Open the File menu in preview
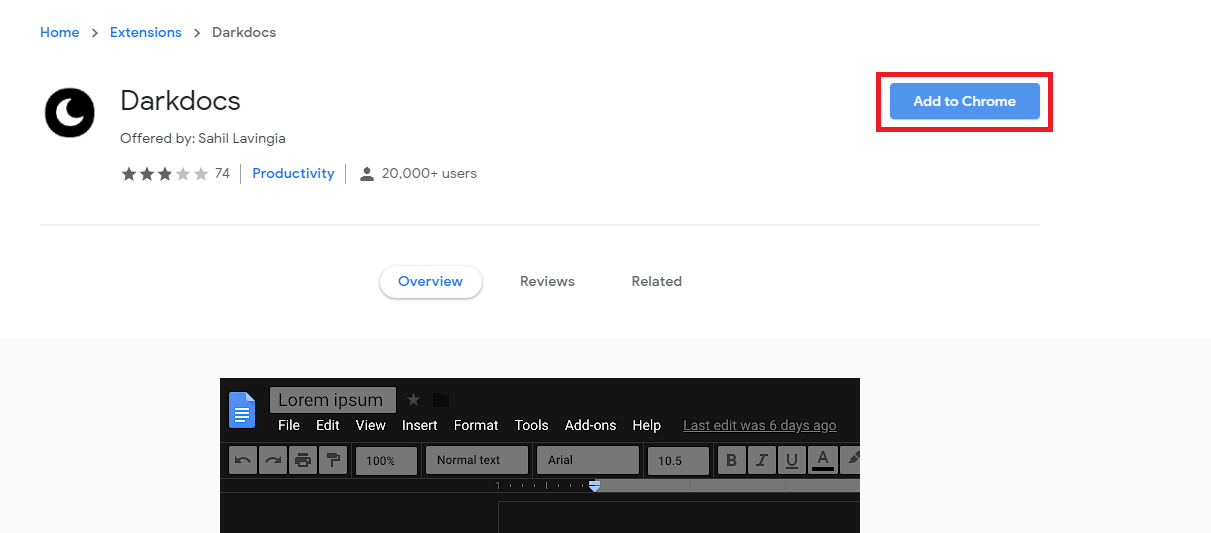The image size is (1211, 533). pos(289,425)
